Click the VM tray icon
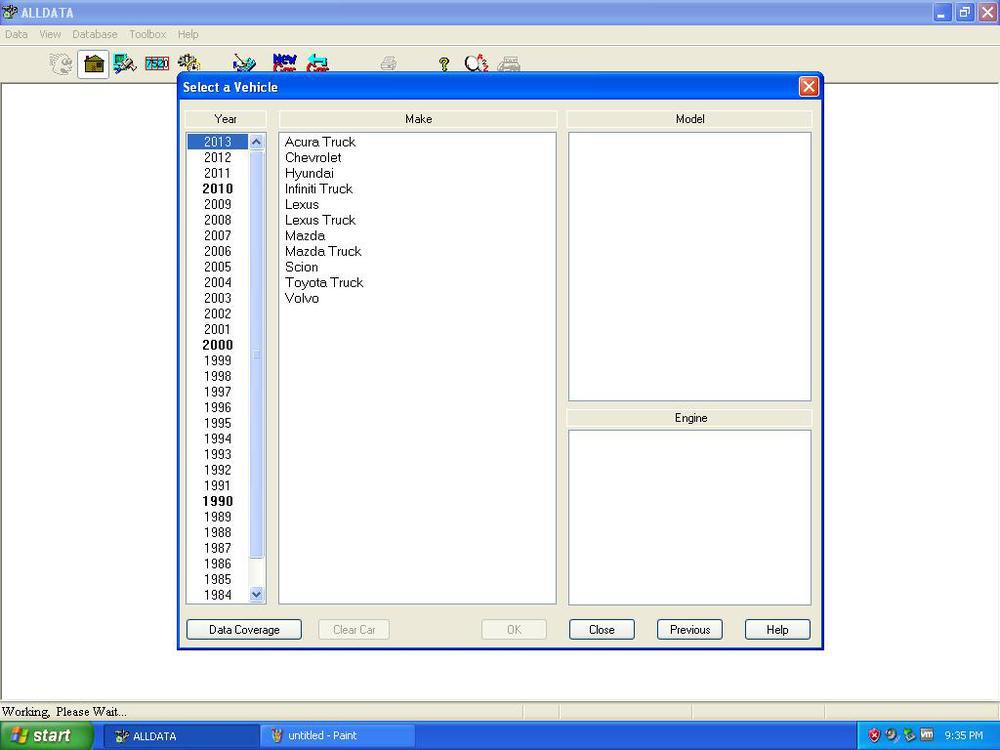Viewport: 1000px width, 750px height. point(927,735)
